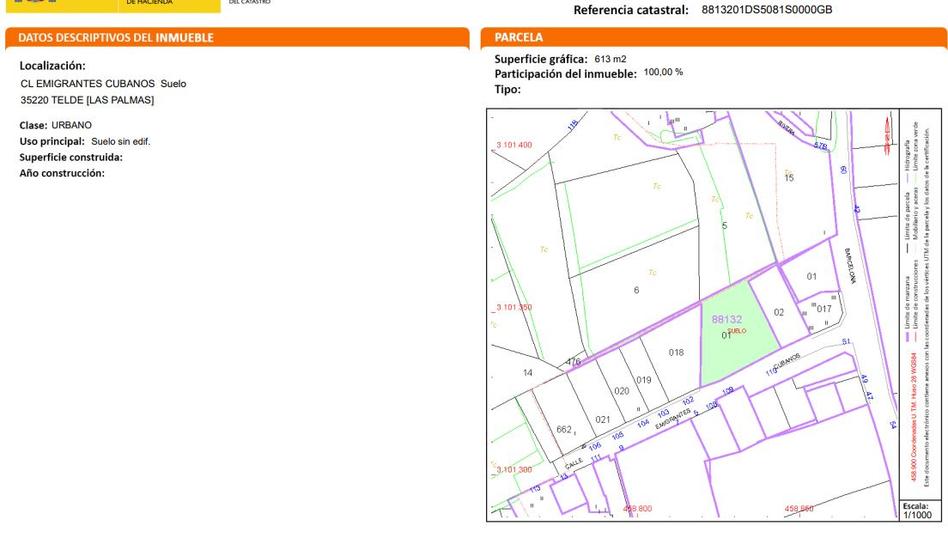Click parcel 021 on the map
Image resolution: width=948 pixels, height=542 pixels.
pyautogui.click(x=602, y=419)
